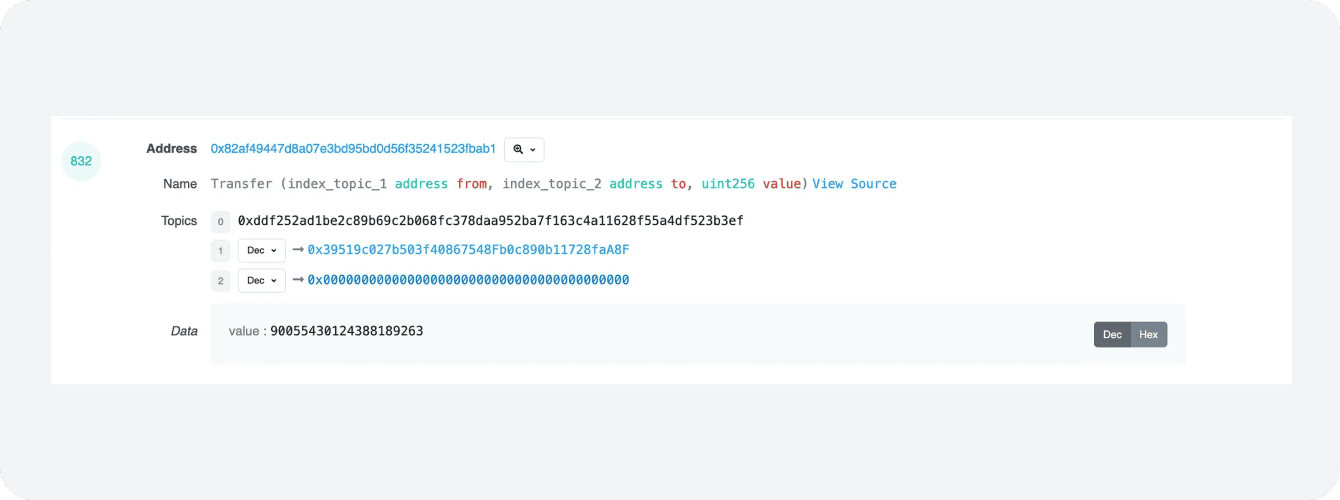1340x500 pixels.
Task: Switch data display to Hex
Action: pos(1148,334)
